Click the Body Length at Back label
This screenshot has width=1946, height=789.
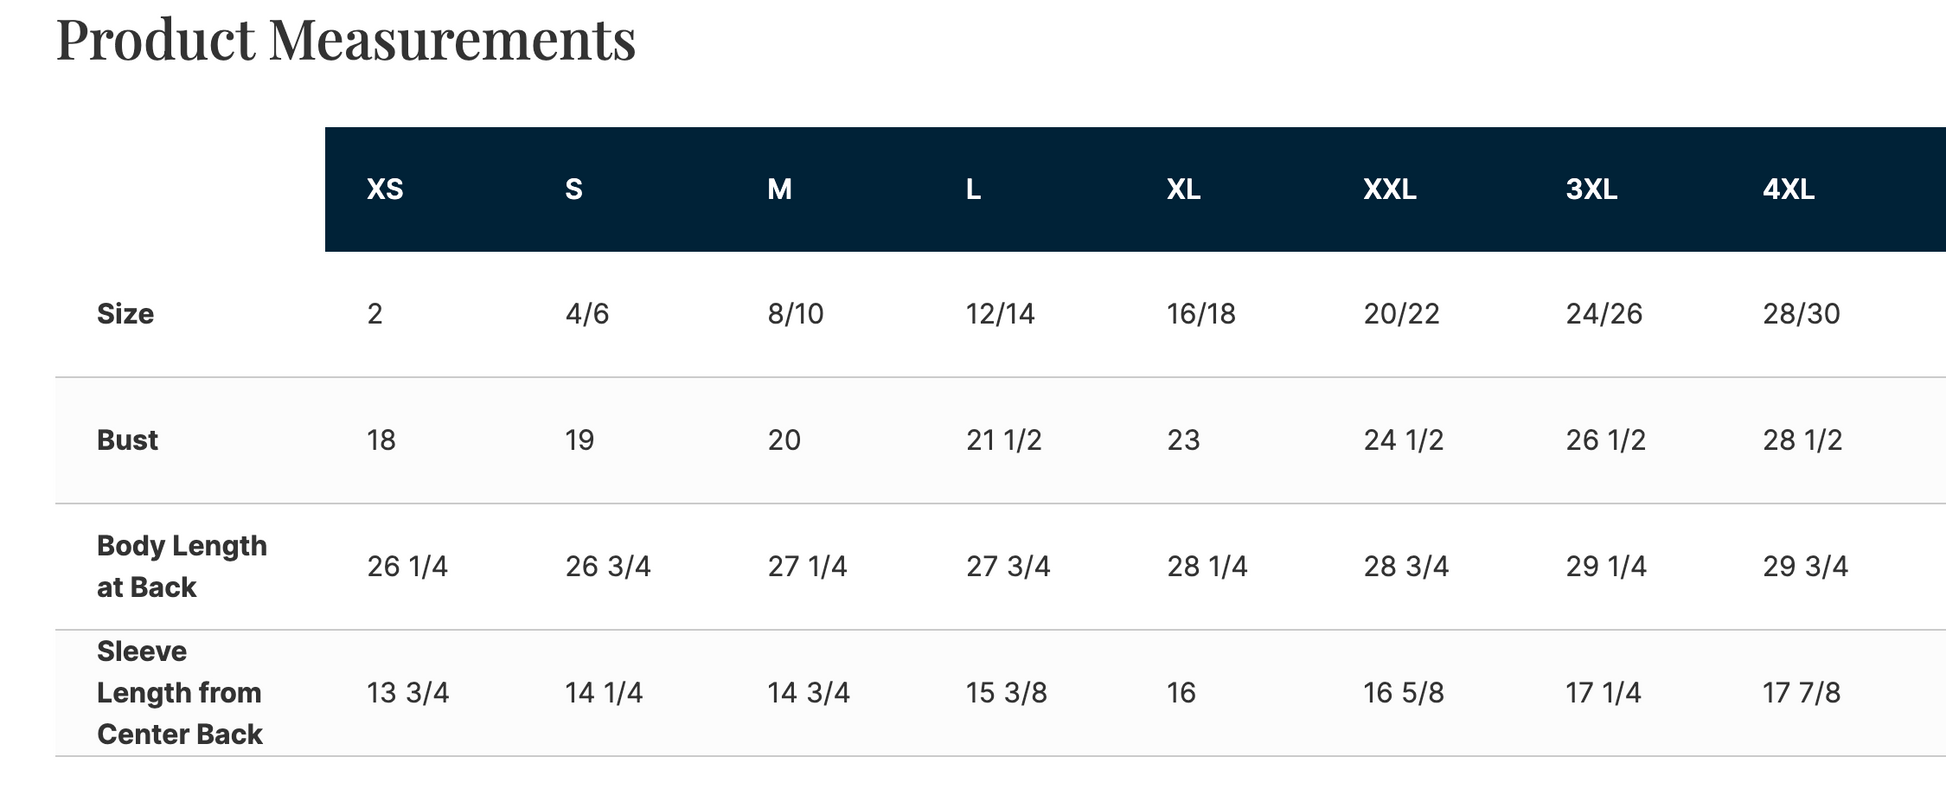(181, 566)
